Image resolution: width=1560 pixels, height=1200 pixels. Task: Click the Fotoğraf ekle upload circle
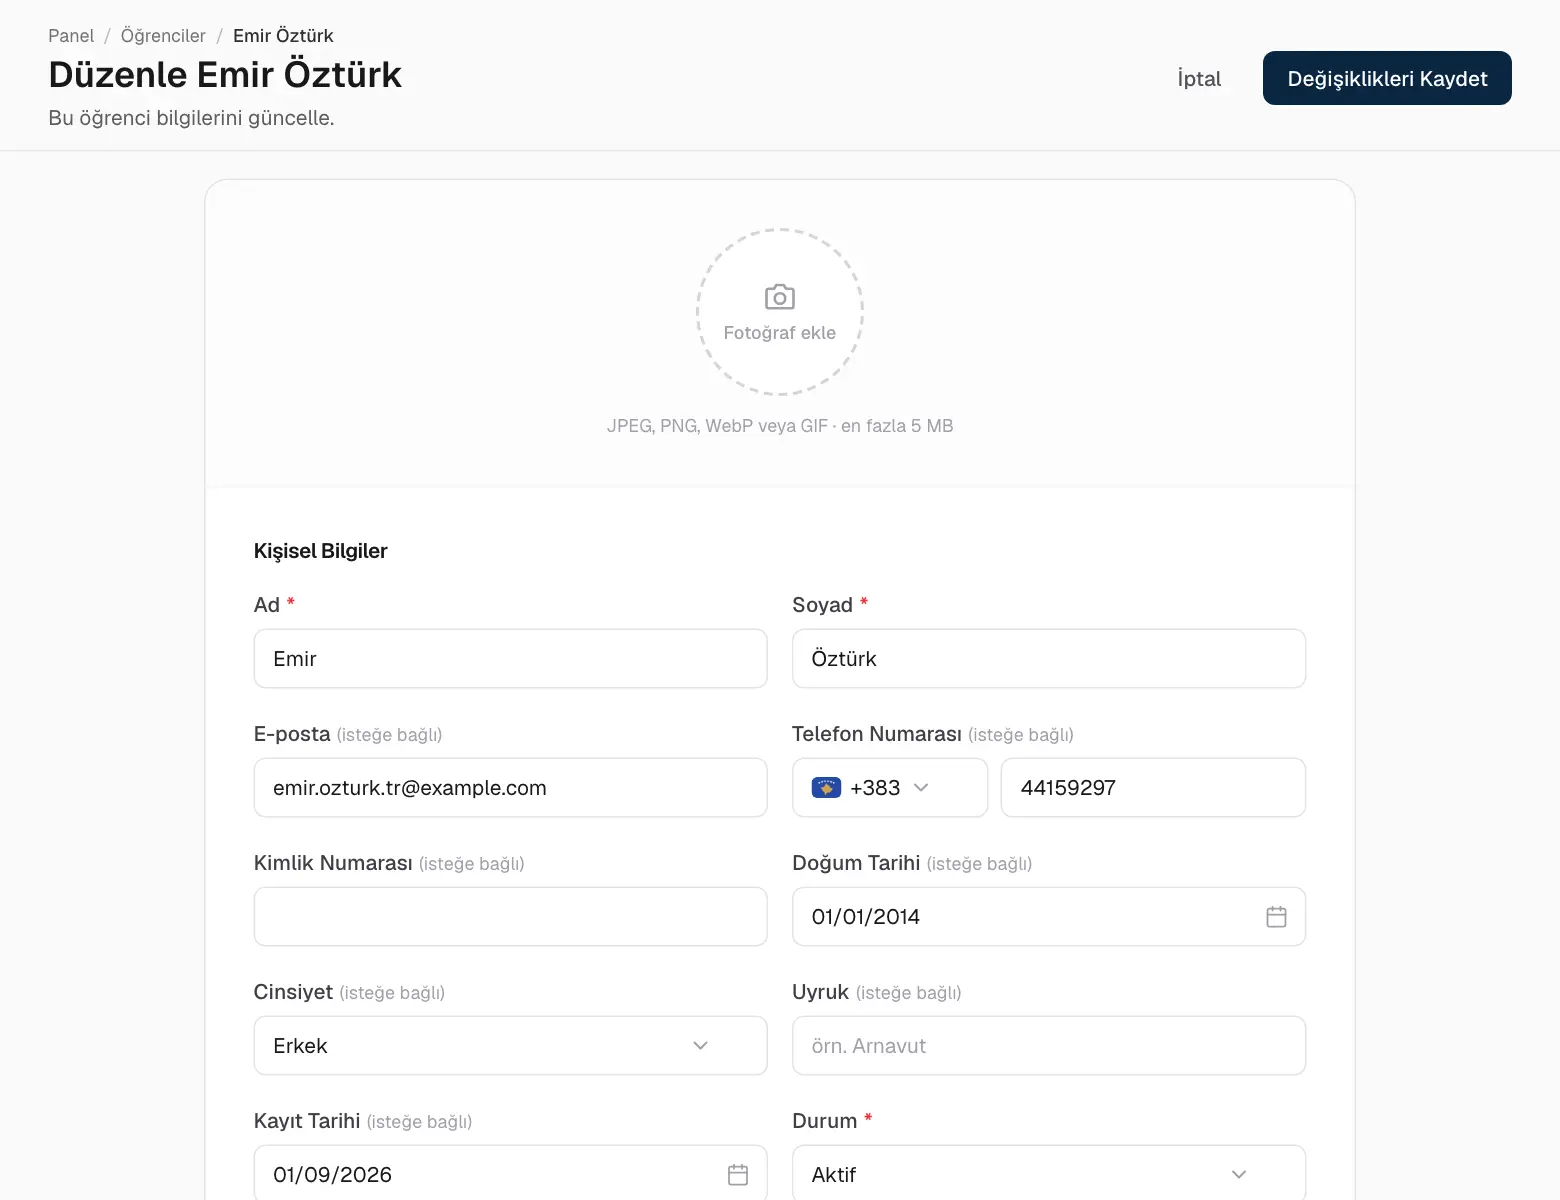click(780, 312)
